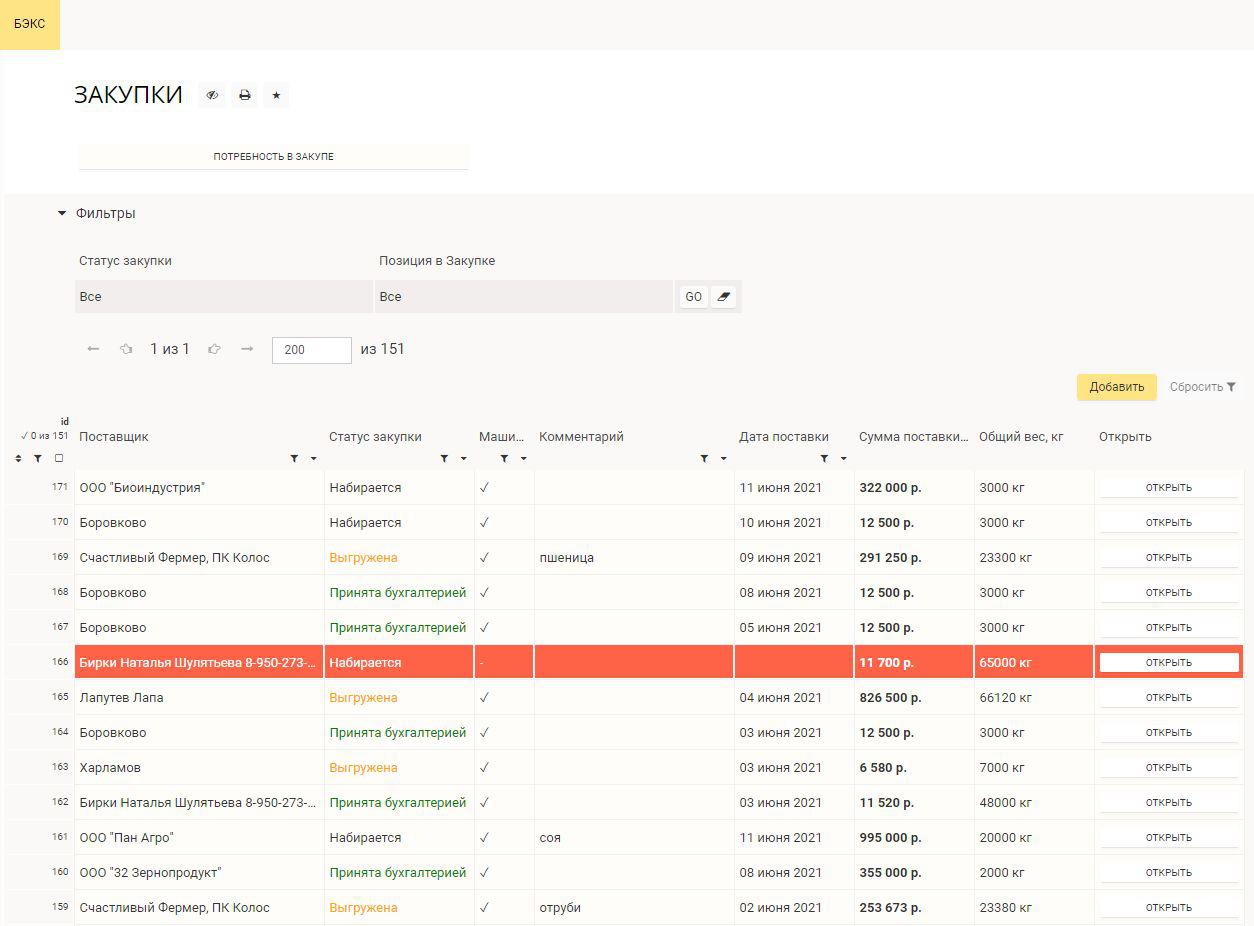
Task: Clear filters with the eraser icon
Action: click(724, 297)
